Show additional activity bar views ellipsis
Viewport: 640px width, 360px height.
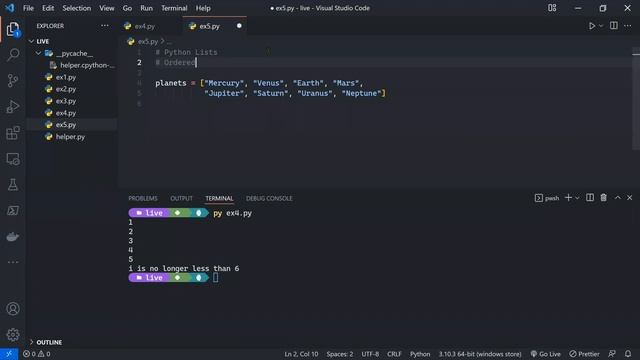click(x=13, y=262)
